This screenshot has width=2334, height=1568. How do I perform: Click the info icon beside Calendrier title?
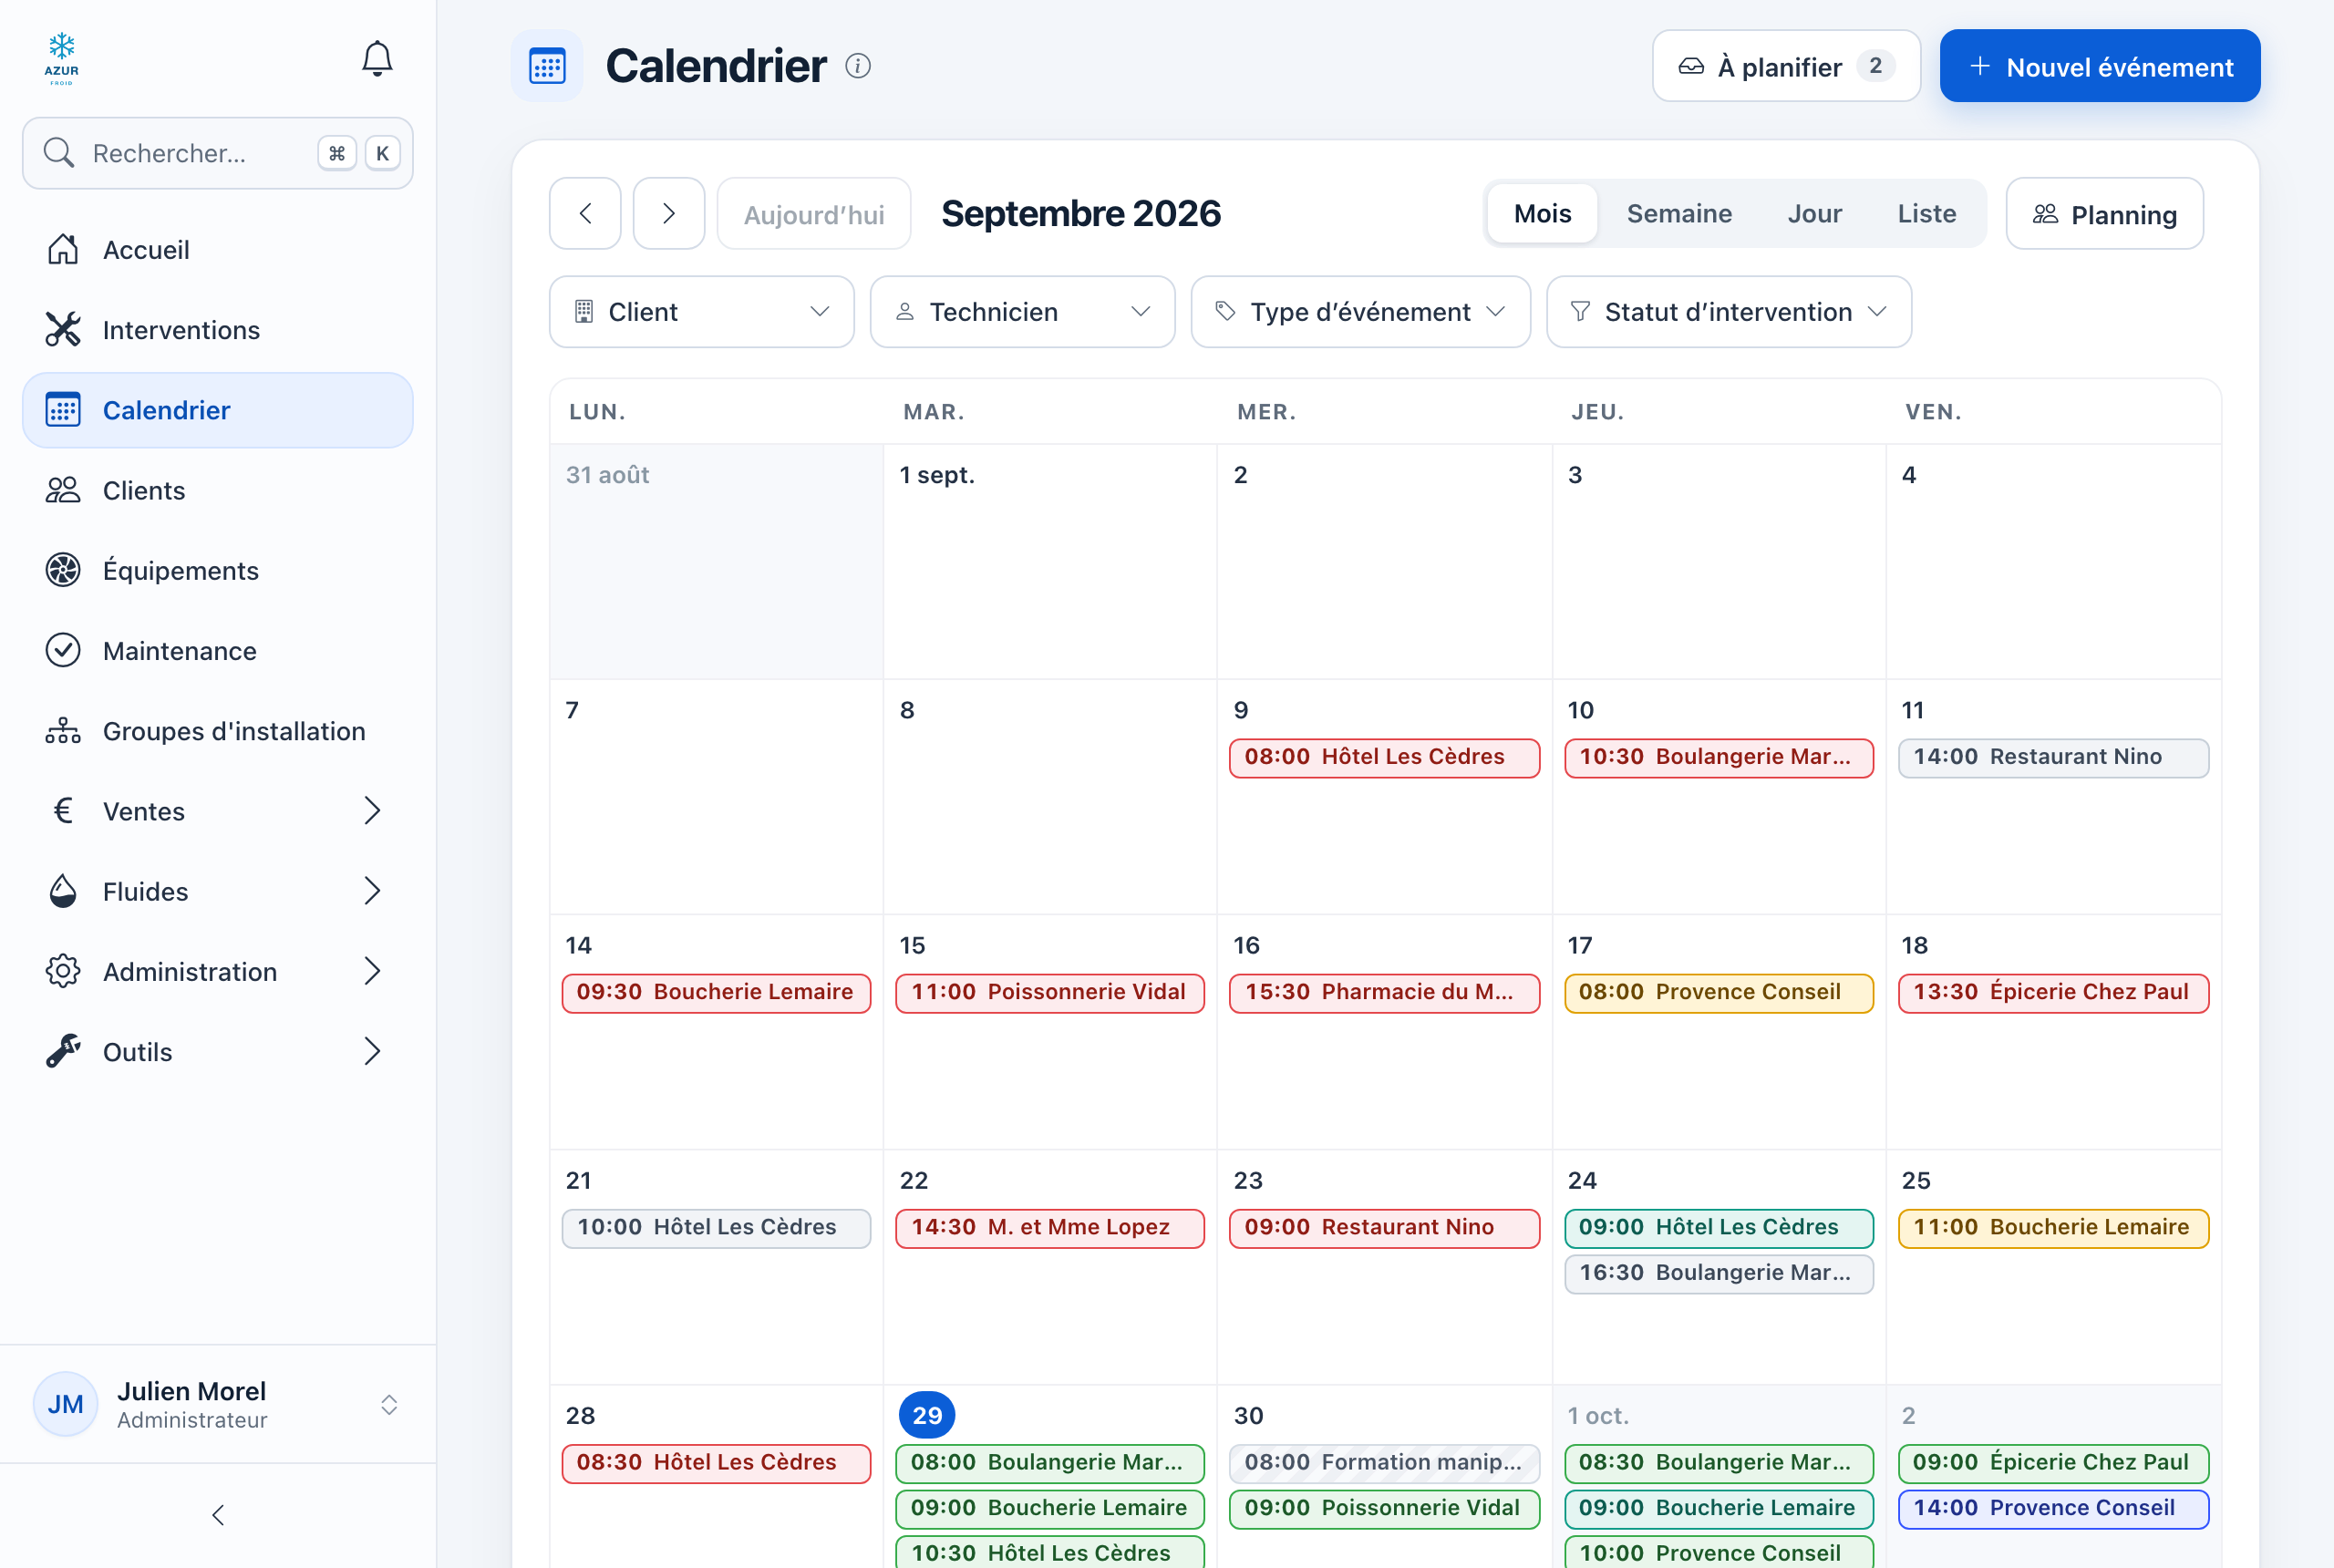pos(858,66)
